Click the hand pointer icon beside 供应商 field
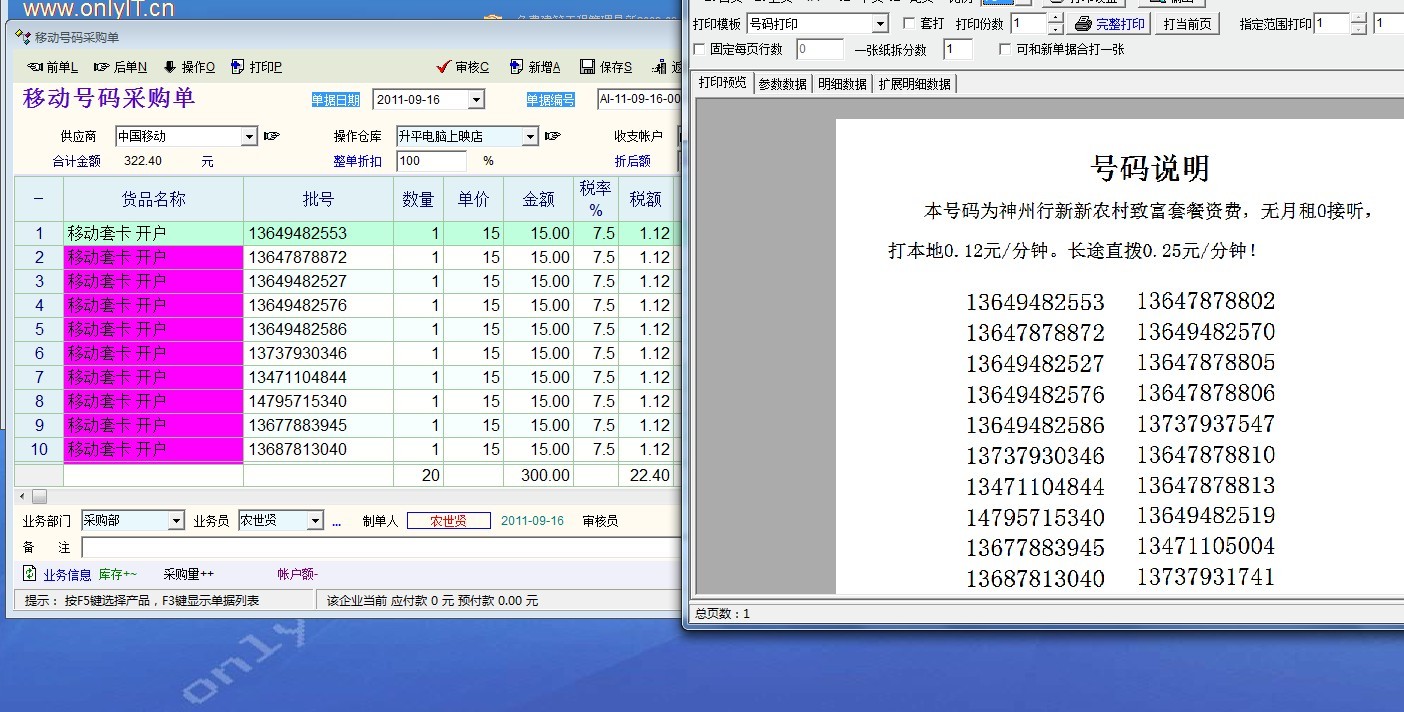This screenshot has width=1404, height=712. 271,136
